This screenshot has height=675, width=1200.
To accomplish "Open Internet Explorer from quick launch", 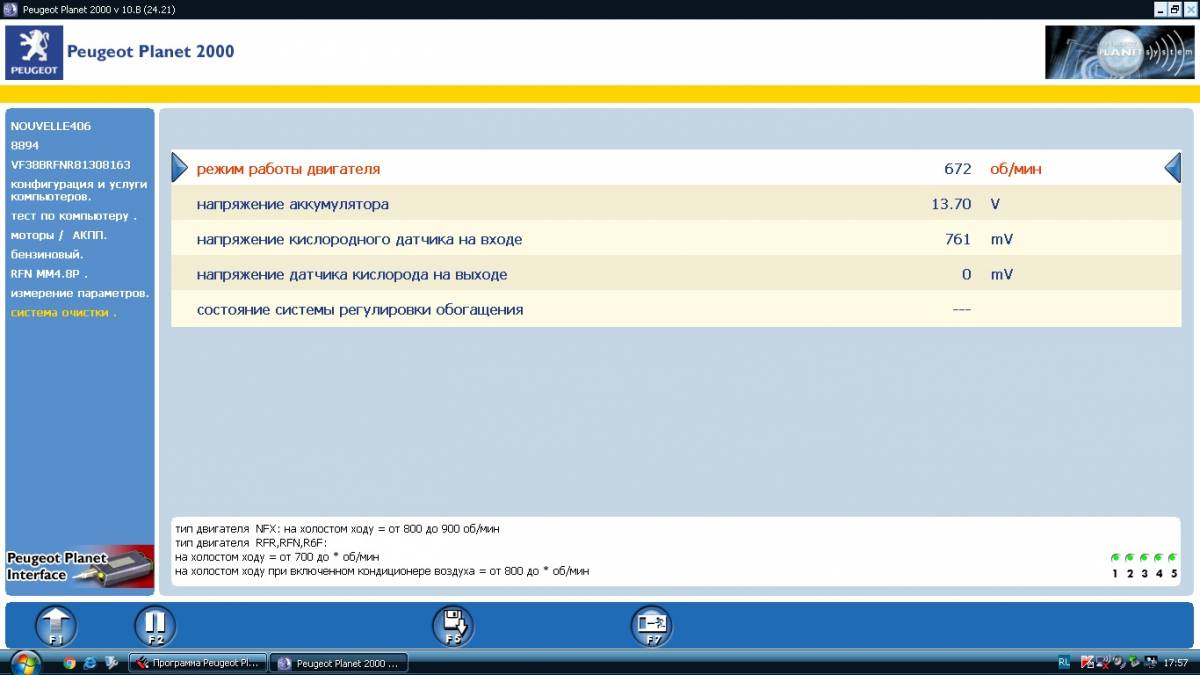I will click(90, 662).
